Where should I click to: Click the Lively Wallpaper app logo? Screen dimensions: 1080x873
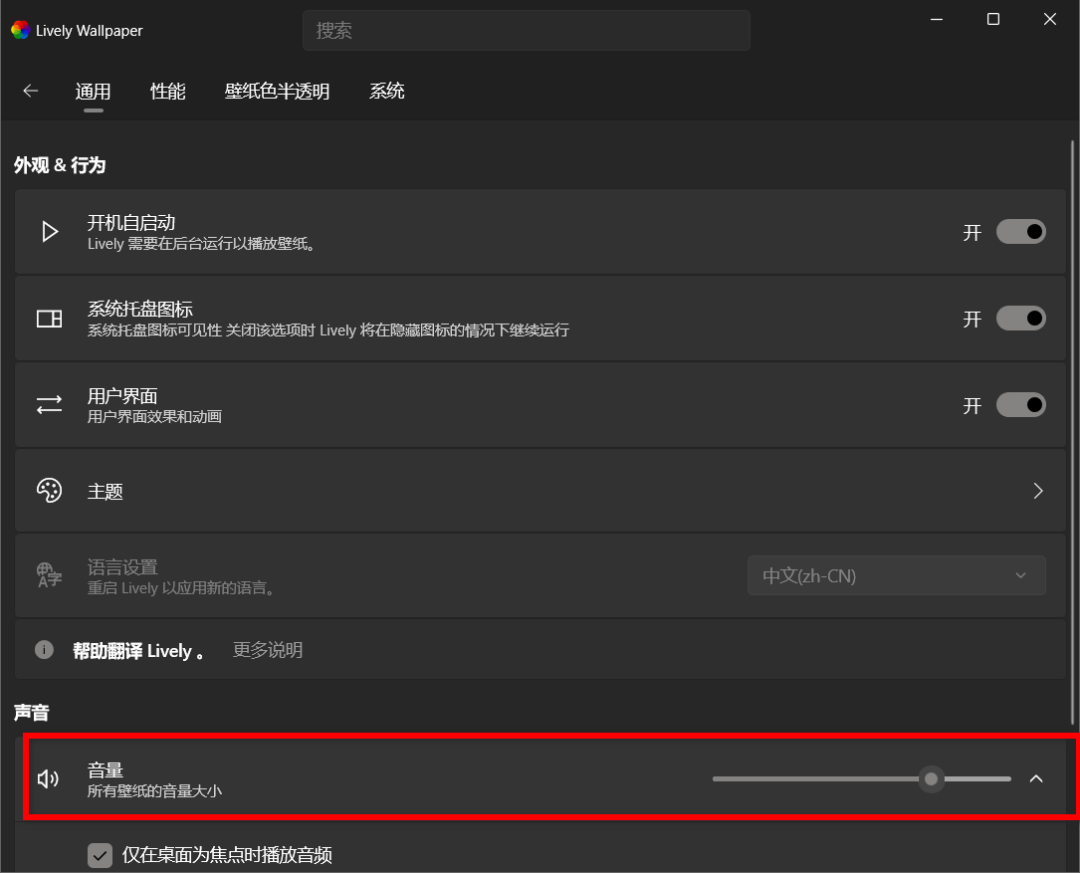coord(21,30)
